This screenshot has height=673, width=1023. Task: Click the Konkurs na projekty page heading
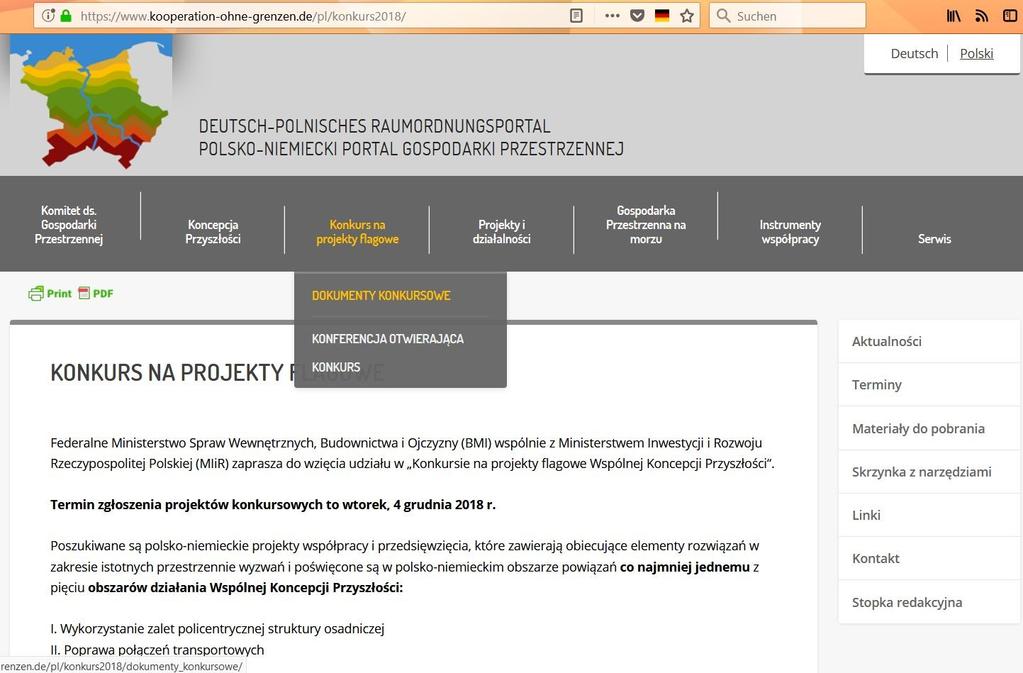[x=217, y=372]
